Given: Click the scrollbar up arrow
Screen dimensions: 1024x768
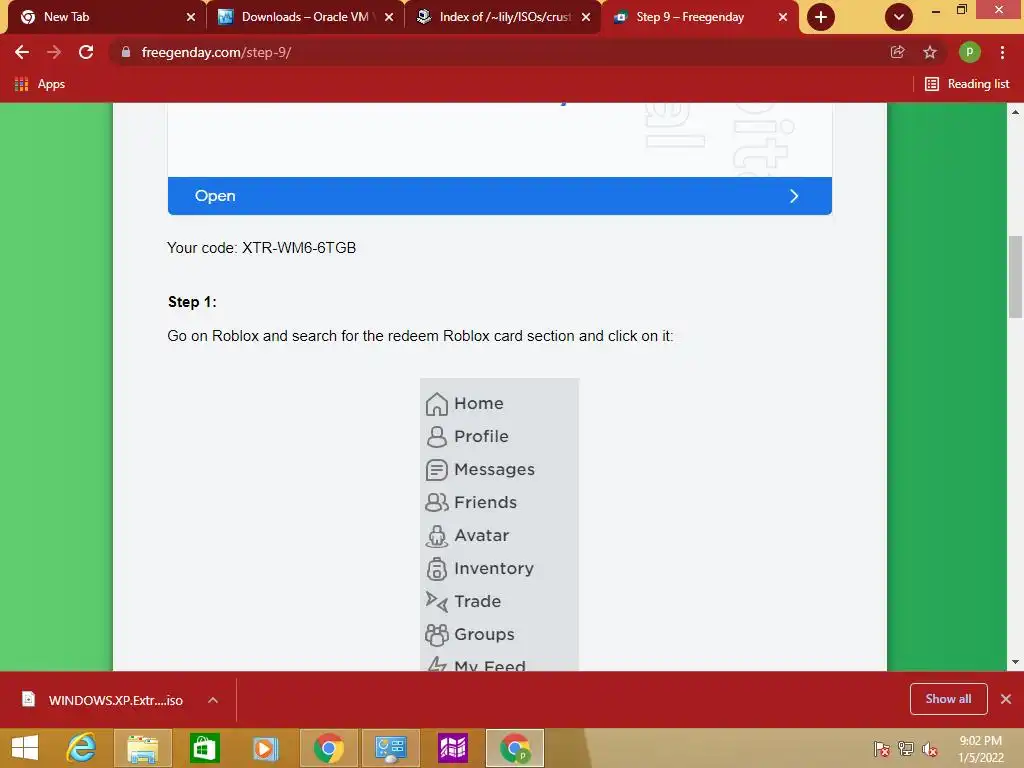Looking at the screenshot, I should pyautogui.click(x=1016, y=112).
